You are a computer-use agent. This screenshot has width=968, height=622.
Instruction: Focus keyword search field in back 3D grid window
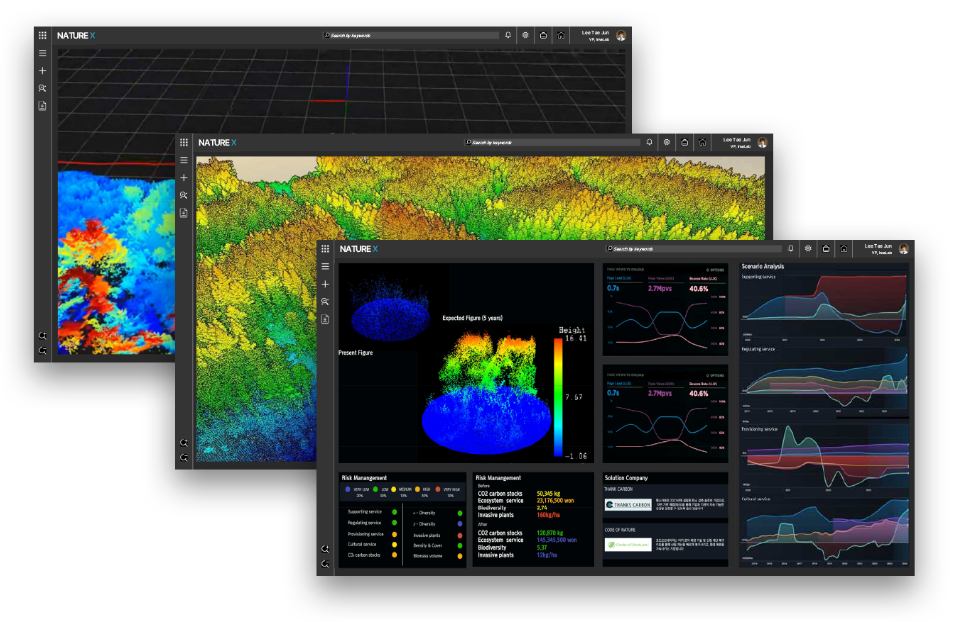(411, 35)
